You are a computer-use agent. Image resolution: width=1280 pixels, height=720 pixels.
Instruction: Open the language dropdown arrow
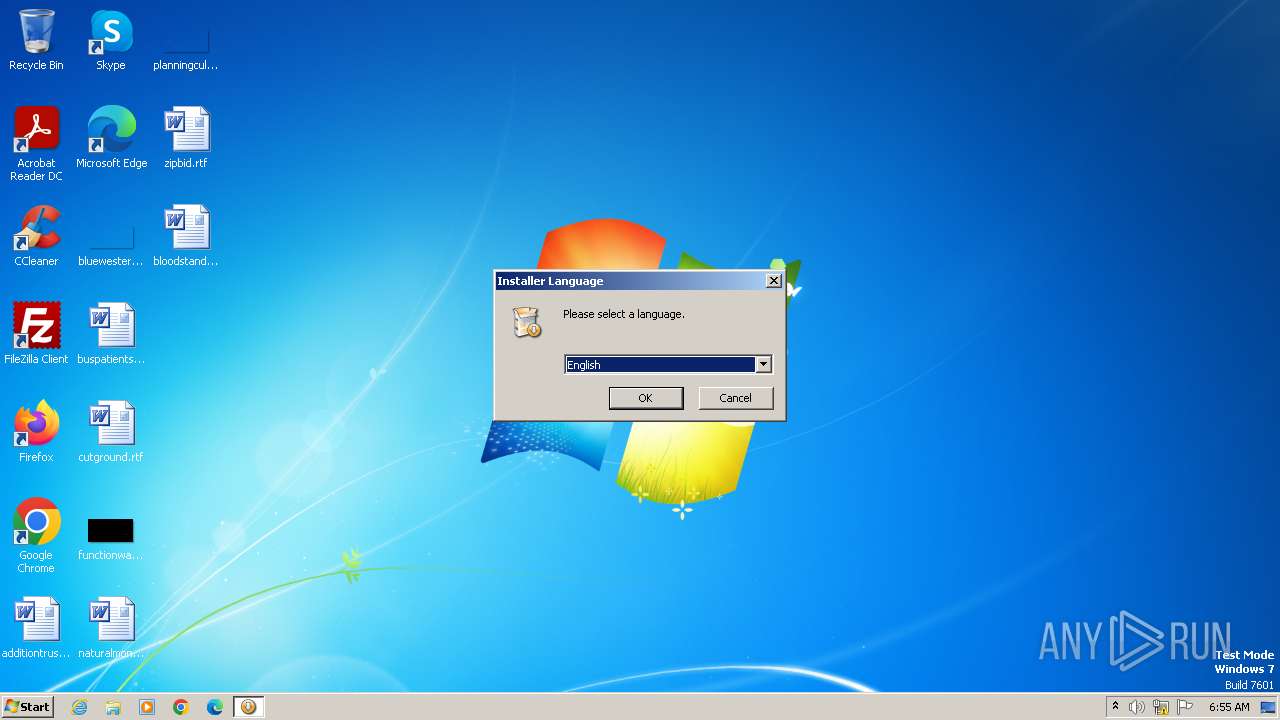[x=763, y=365]
